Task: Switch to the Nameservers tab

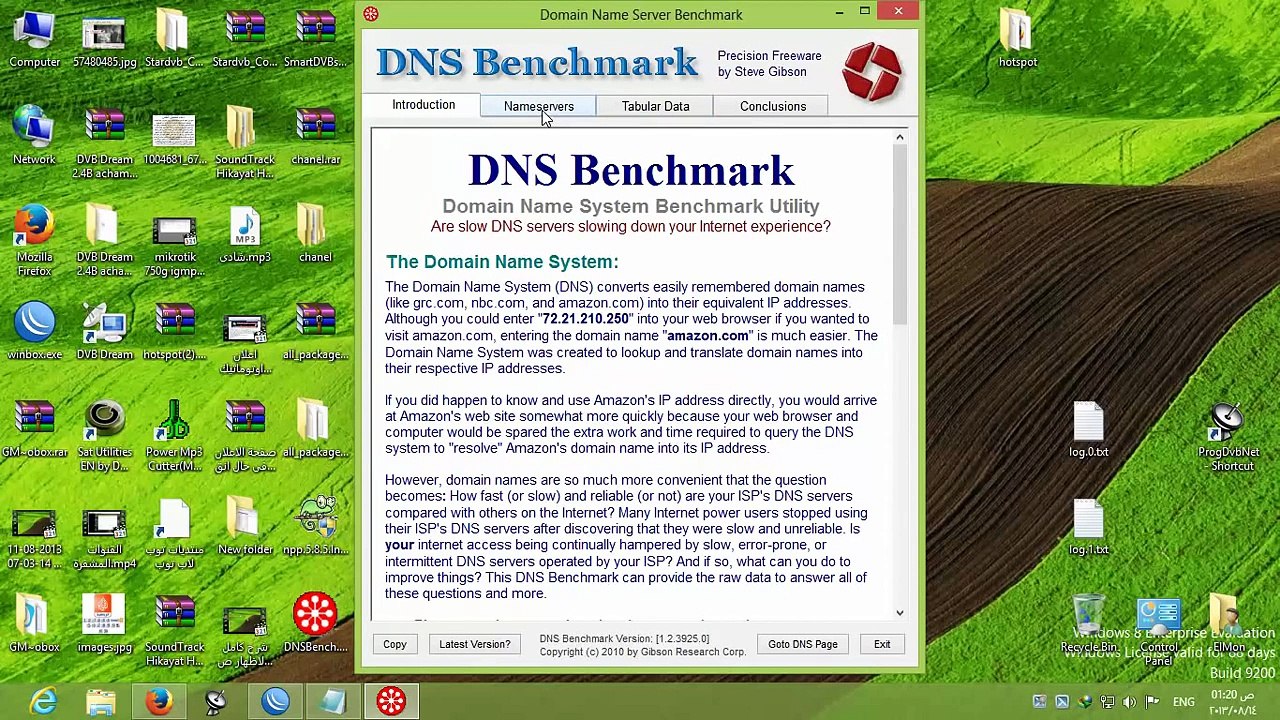Action: point(538,106)
